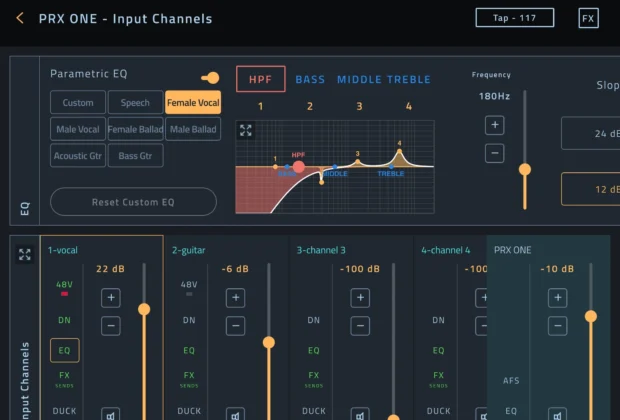Mute the 1-vocal channel speaker icon
The image size is (620, 420).
(x=111, y=414)
